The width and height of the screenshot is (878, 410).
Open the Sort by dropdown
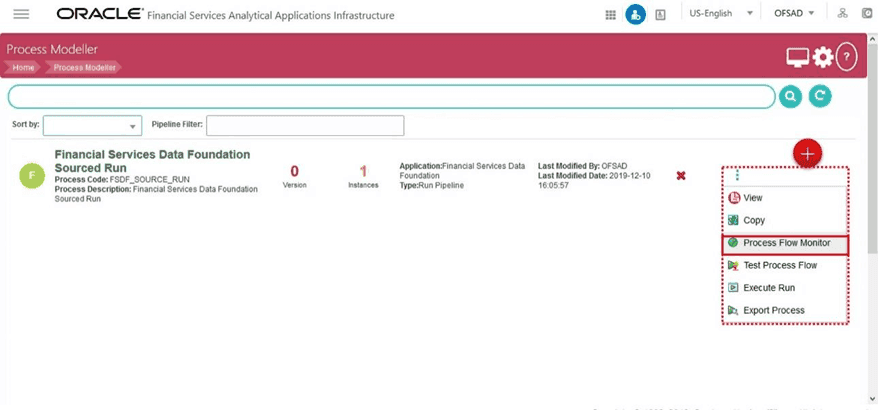click(92, 125)
